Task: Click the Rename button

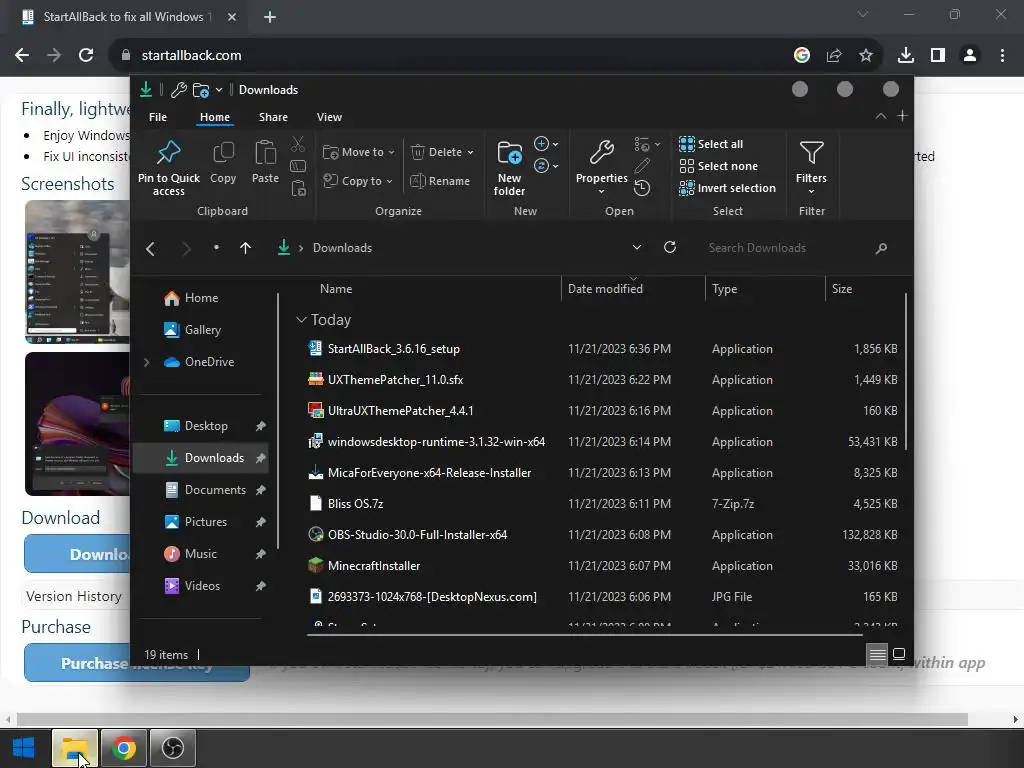Action: 440,181
